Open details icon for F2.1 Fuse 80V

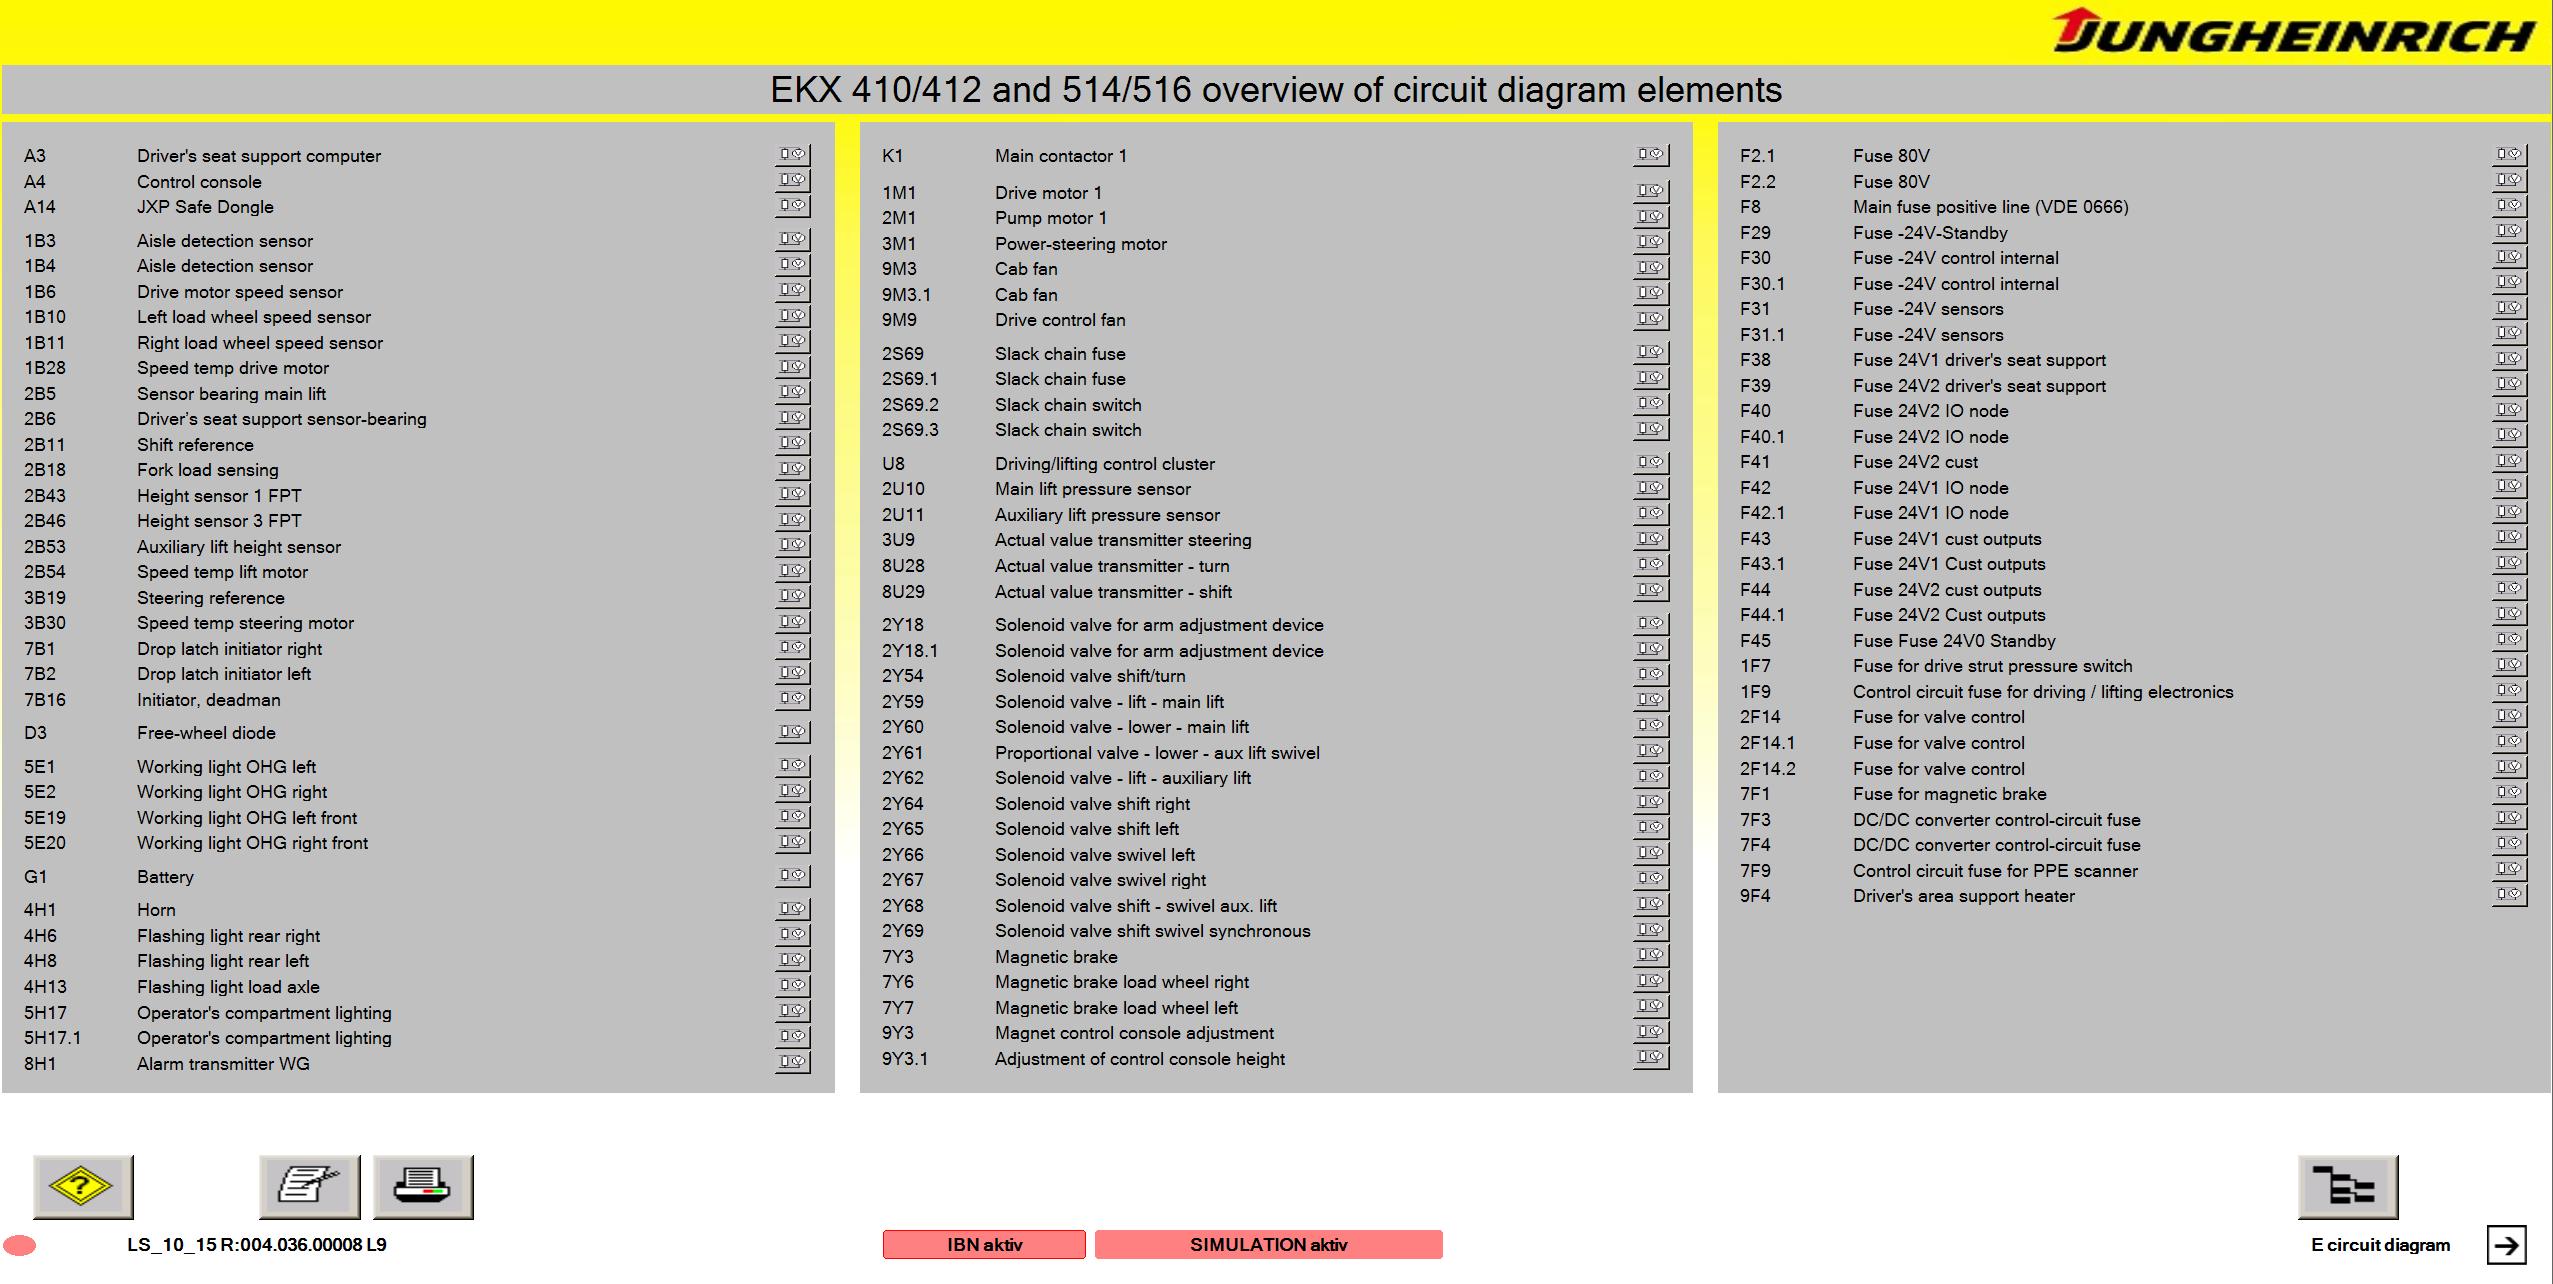pyautogui.click(x=2509, y=155)
